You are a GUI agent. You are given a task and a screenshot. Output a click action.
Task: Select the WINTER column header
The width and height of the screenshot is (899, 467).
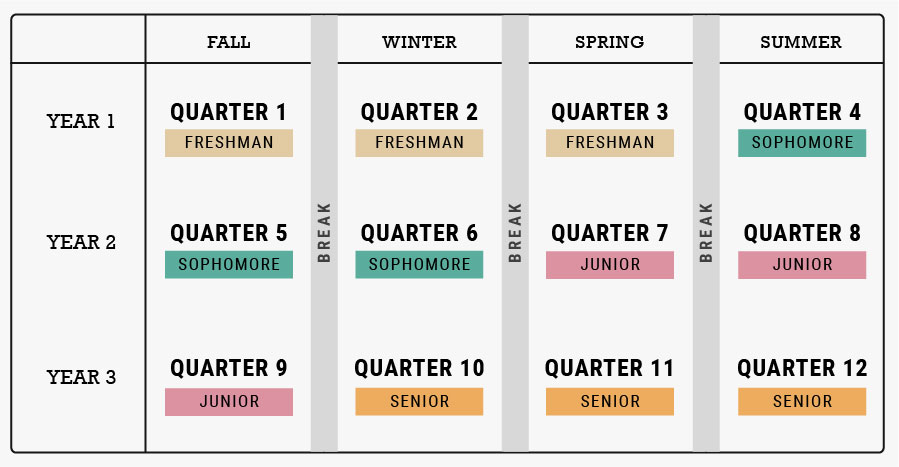coord(419,42)
